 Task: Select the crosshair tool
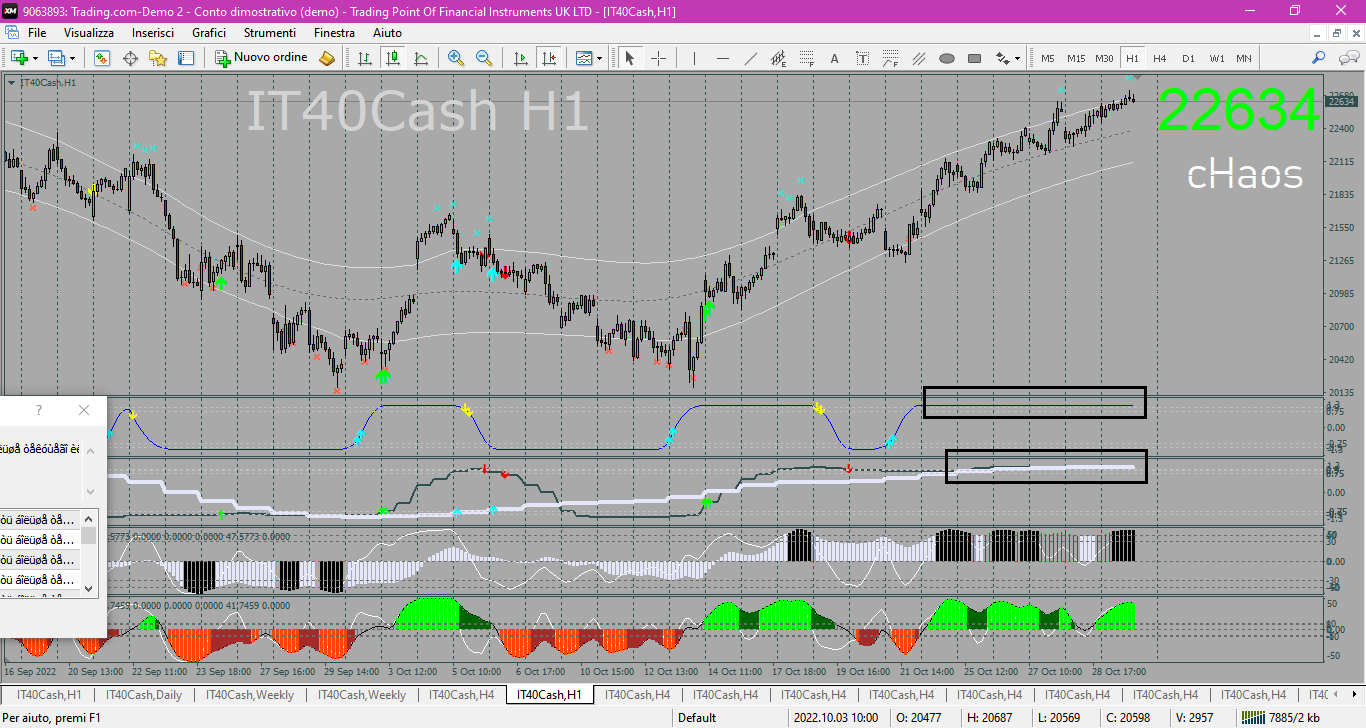point(658,58)
